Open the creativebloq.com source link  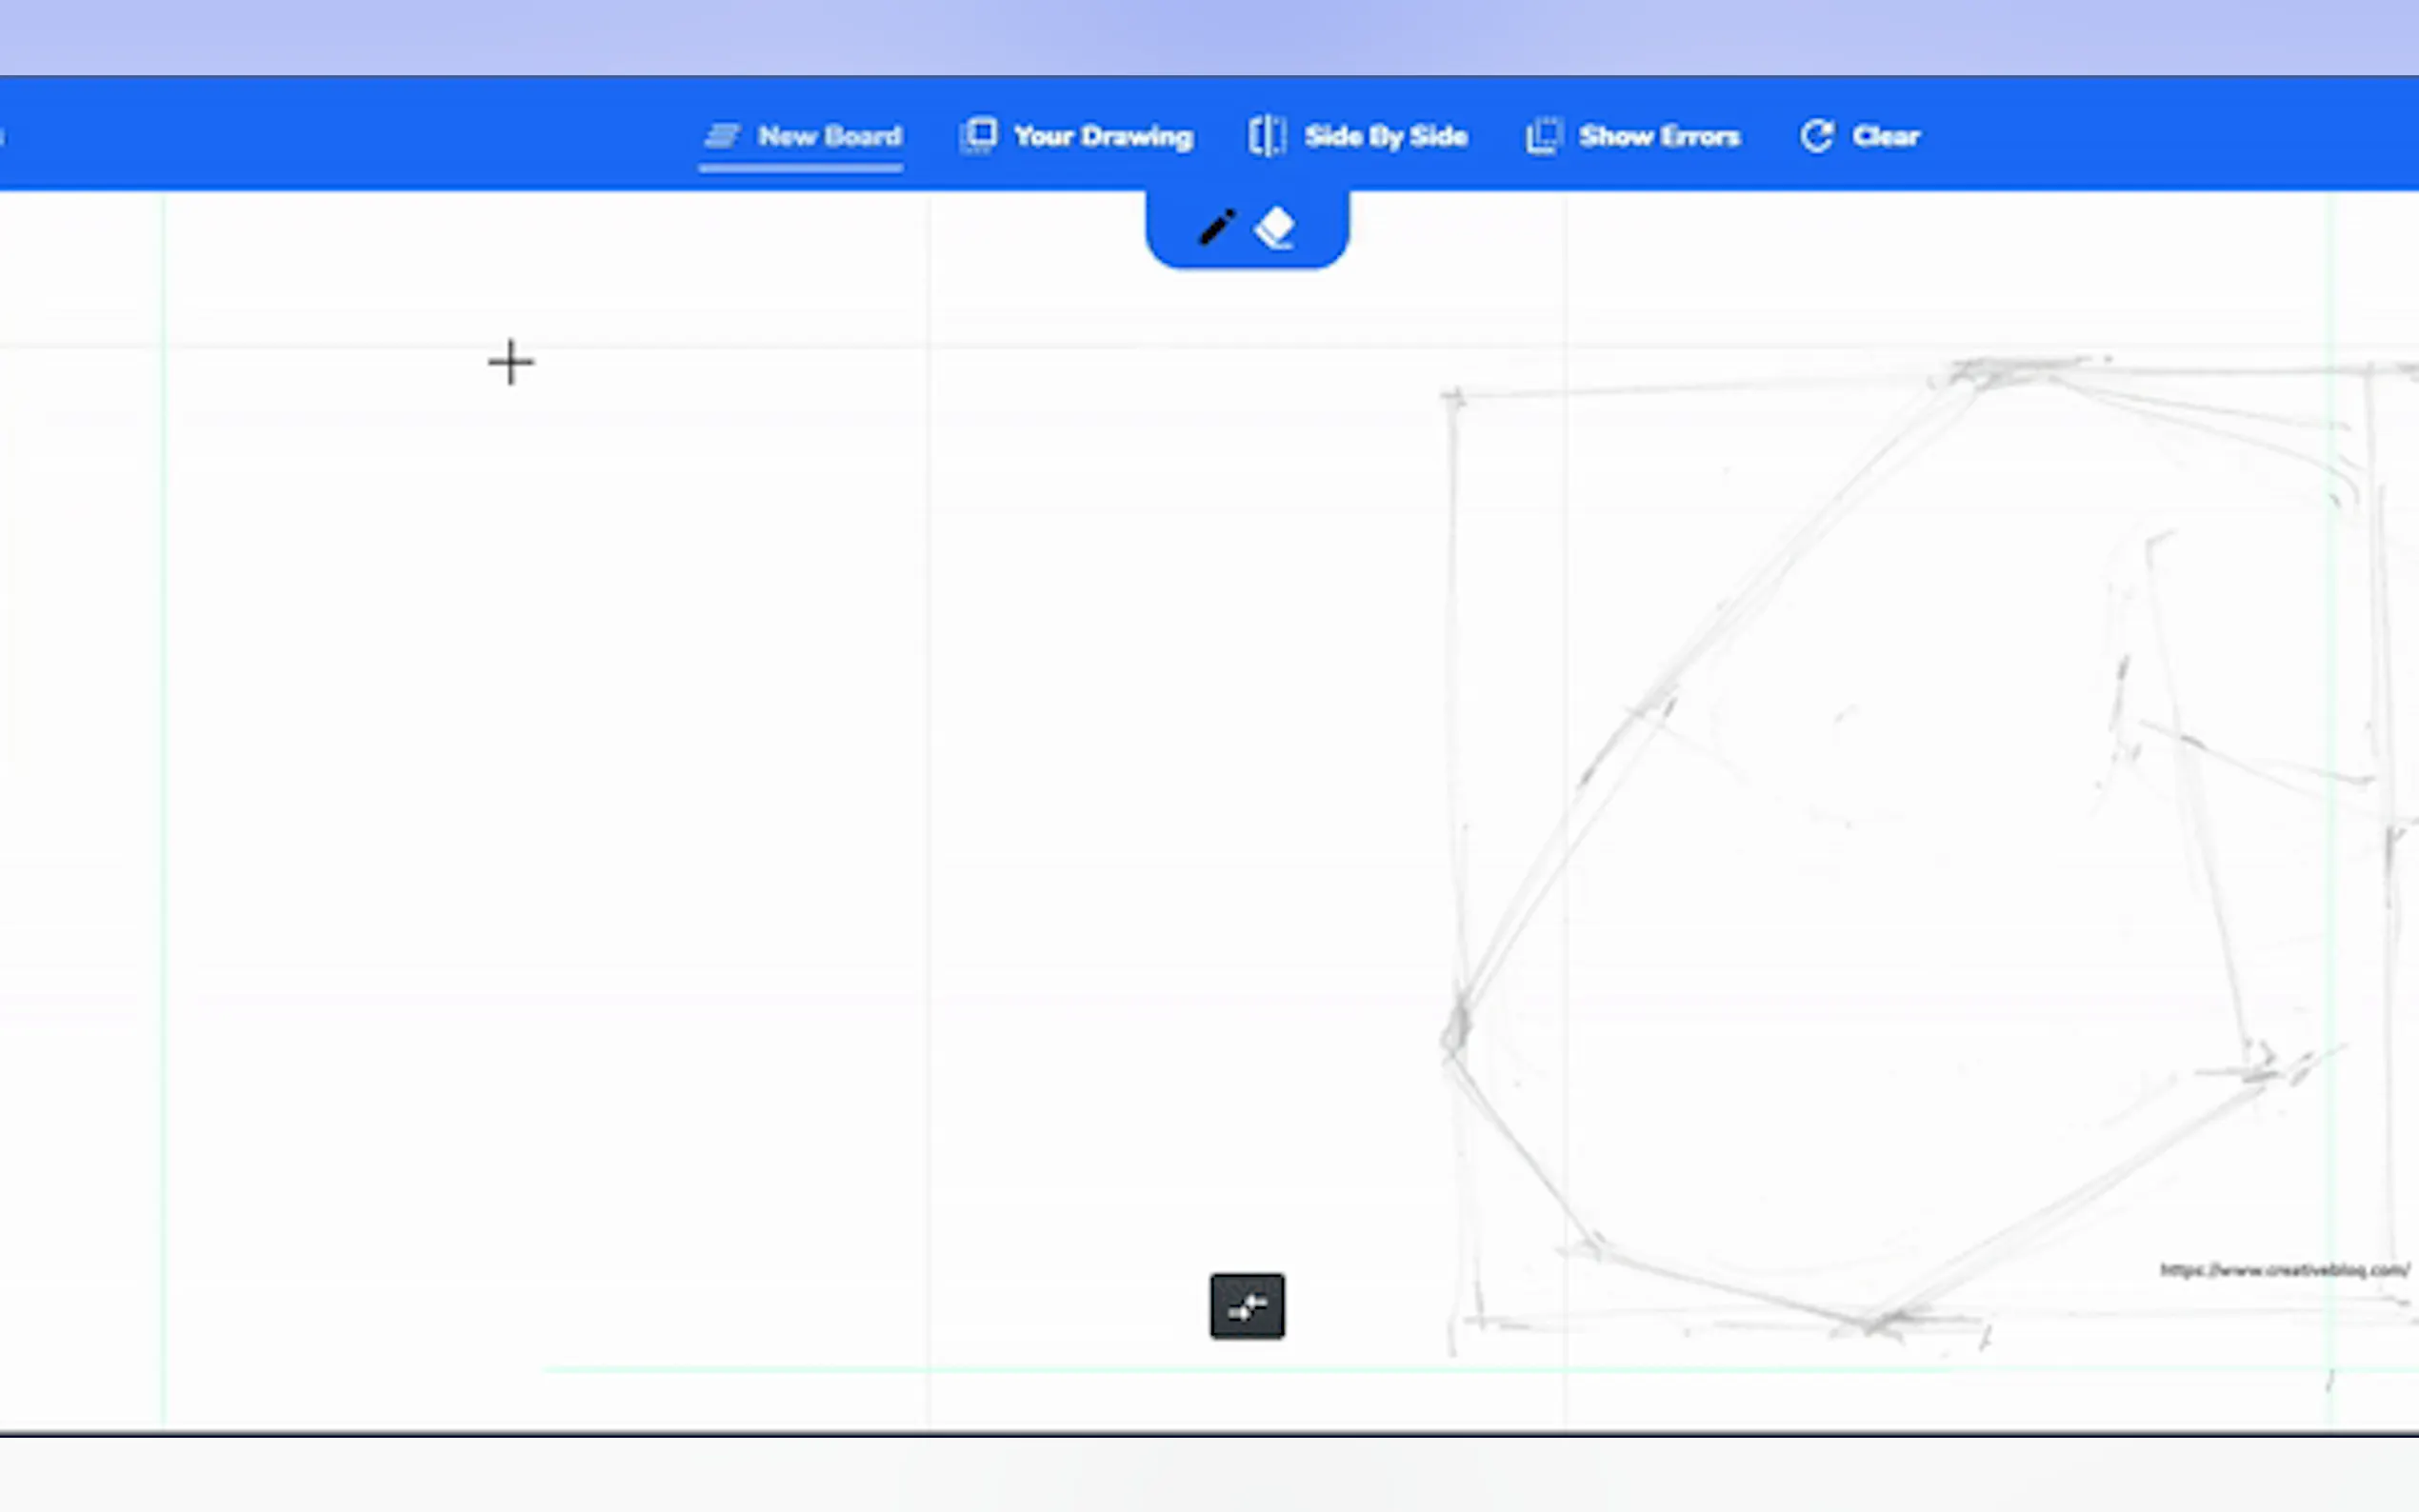[2284, 1270]
